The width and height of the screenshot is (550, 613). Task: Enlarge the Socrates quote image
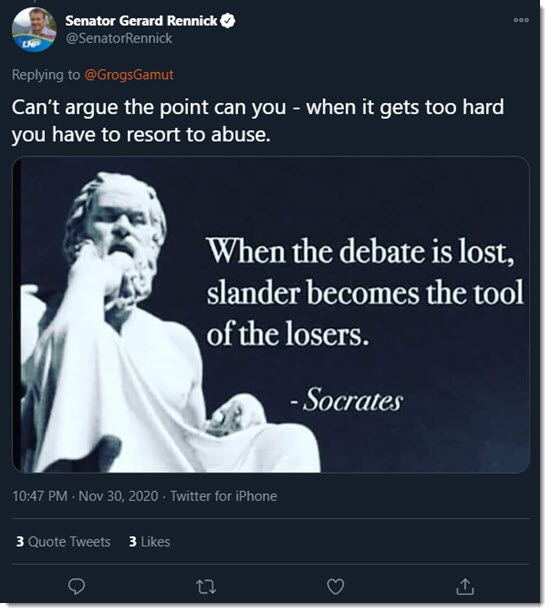click(271, 315)
